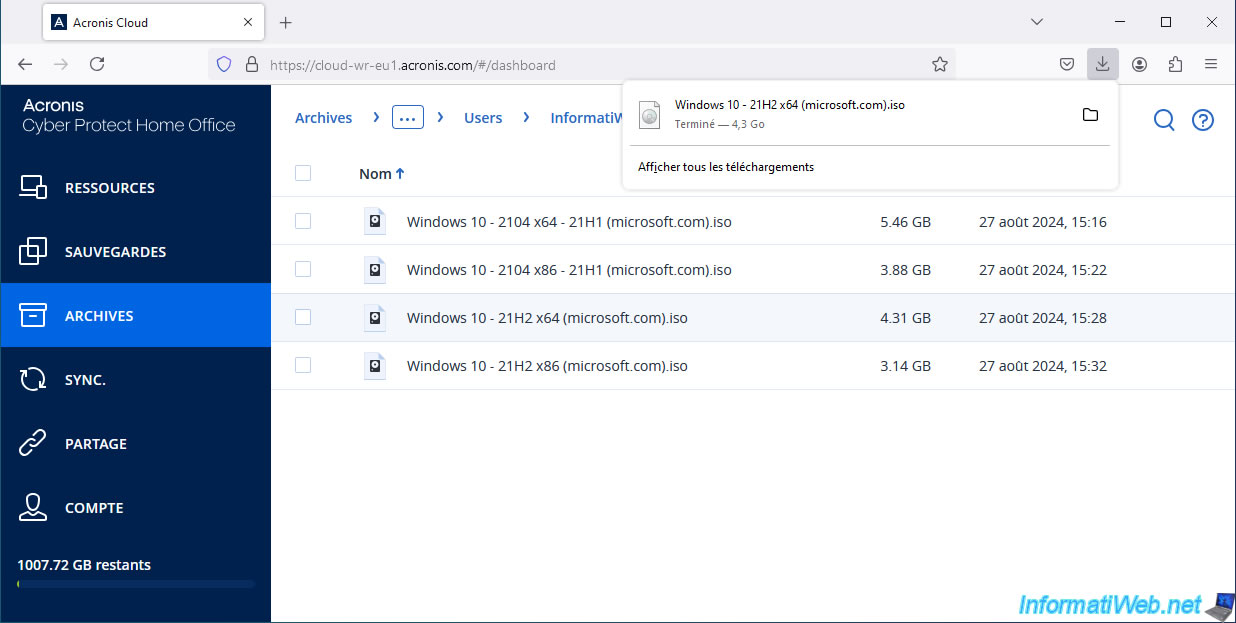Viewport: 1236px width, 623px height.
Task: Expand the breadcrumb ellipsis button
Action: click(408, 117)
